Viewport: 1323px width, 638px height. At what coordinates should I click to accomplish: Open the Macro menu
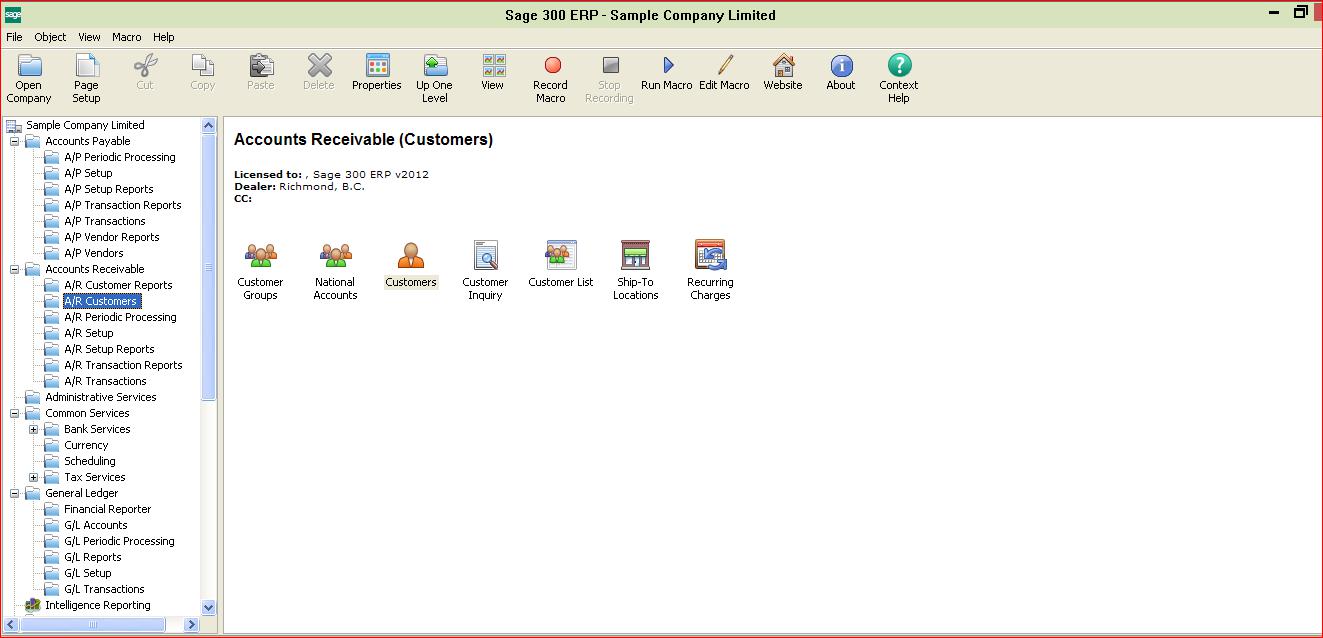(127, 37)
